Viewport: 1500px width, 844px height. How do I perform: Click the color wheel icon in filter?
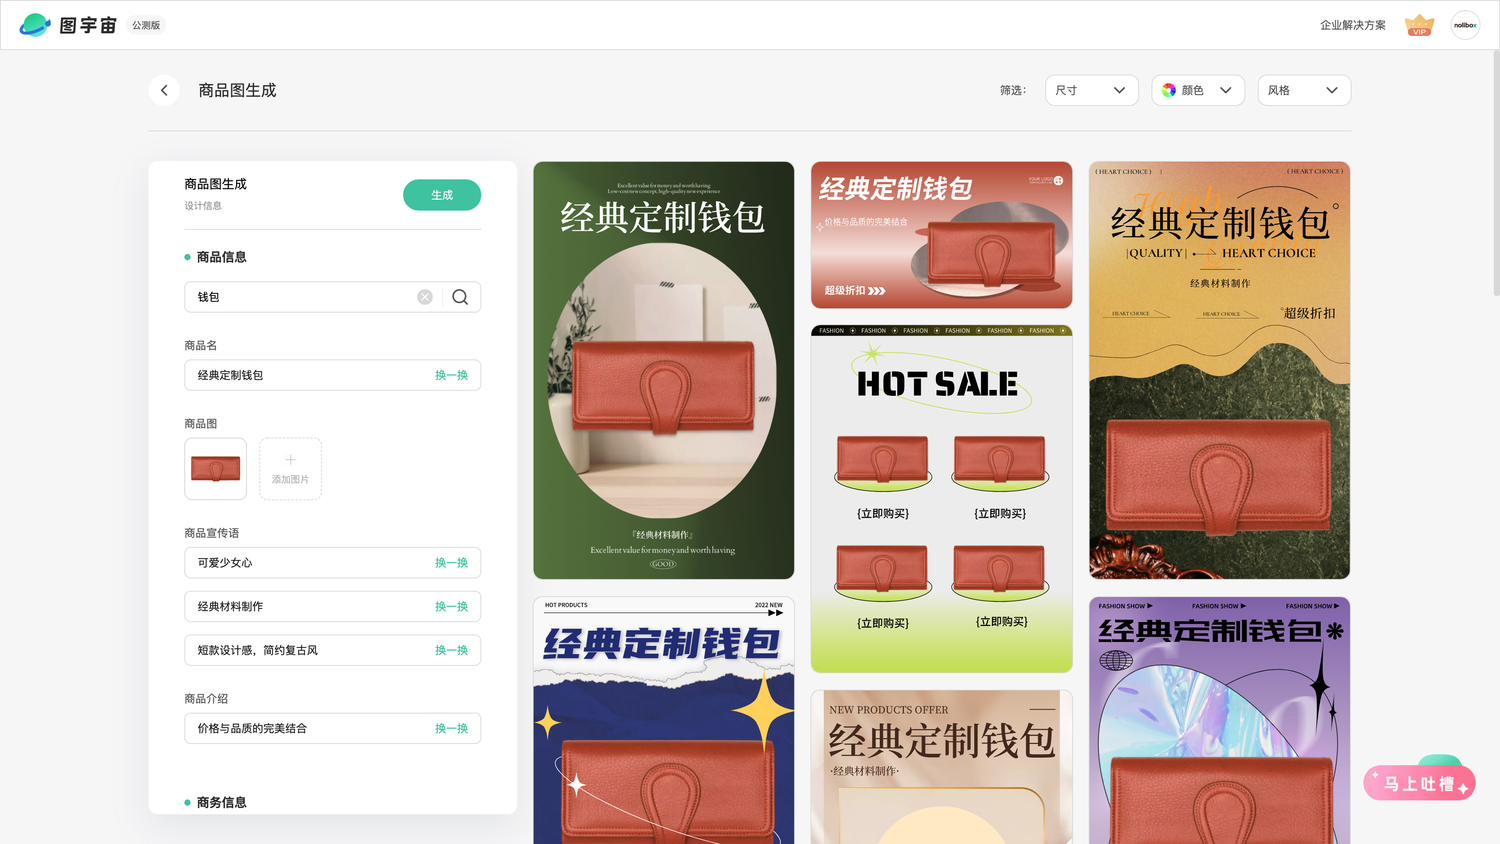(x=1169, y=90)
